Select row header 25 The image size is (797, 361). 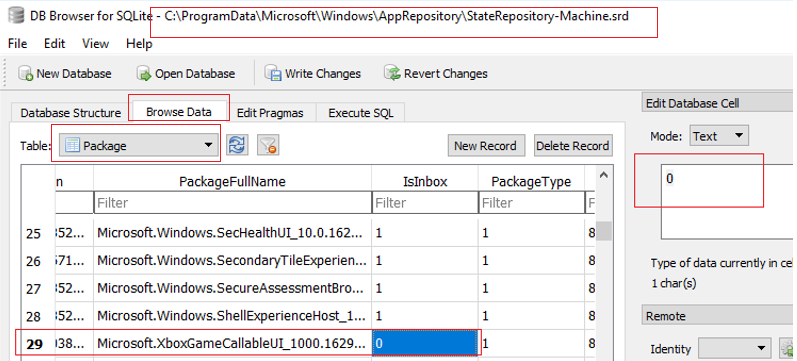34,233
